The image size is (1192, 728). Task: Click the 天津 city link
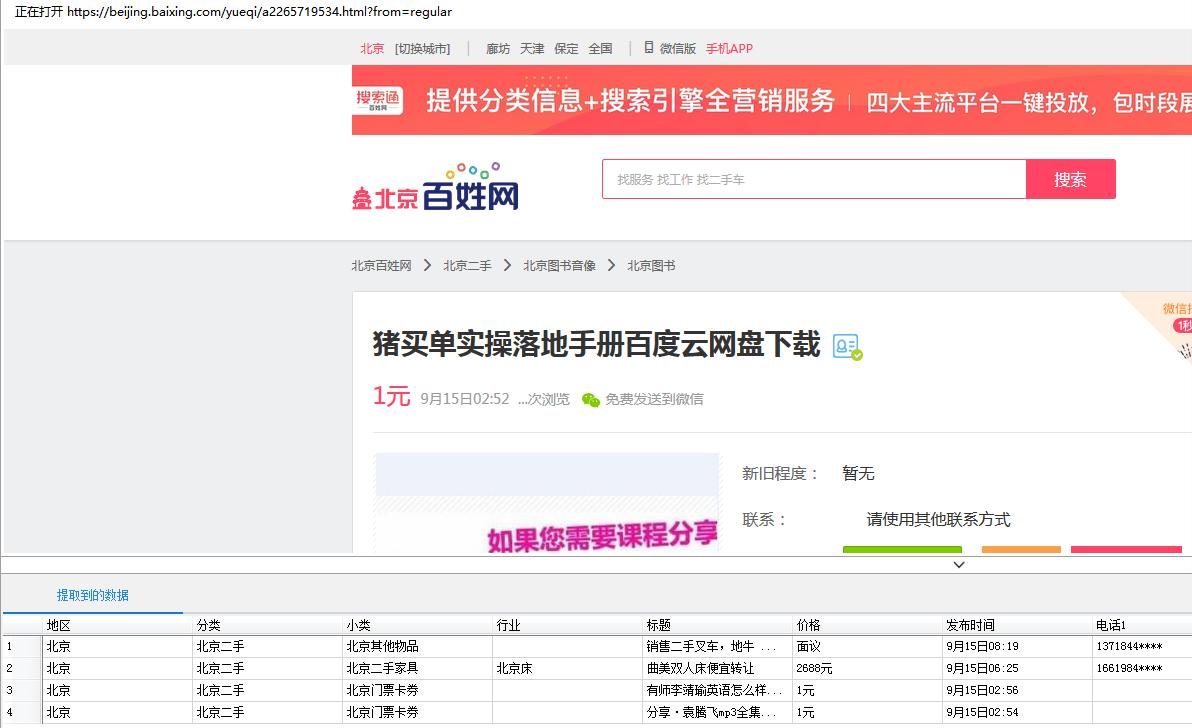click(x=532, y=47)
